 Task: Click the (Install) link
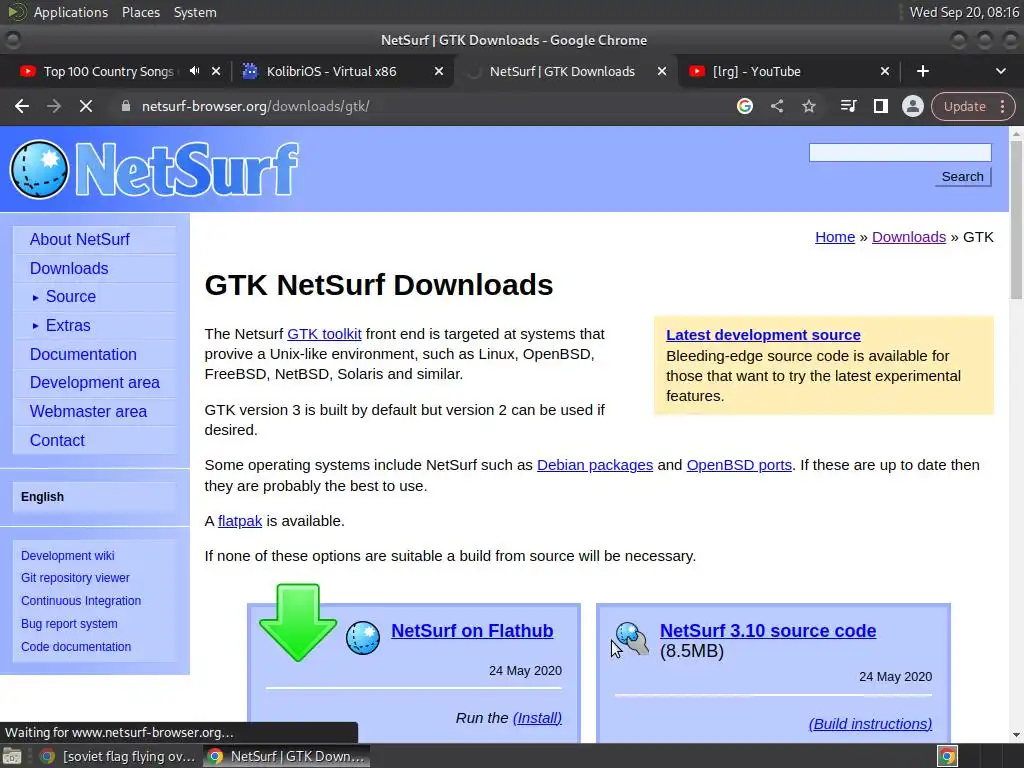(537, 718)
